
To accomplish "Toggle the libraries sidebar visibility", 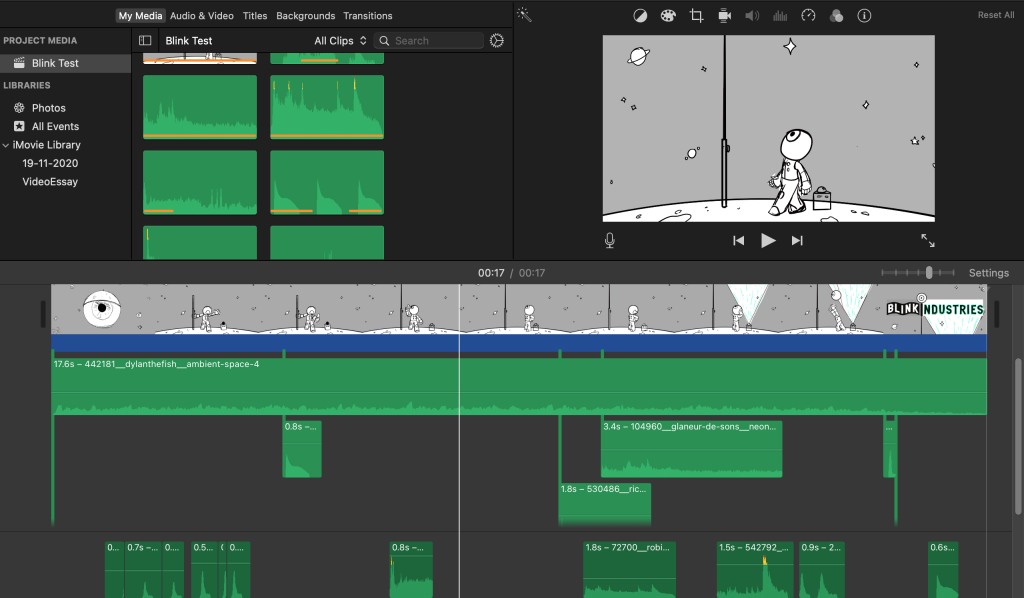I will point(145,41).
